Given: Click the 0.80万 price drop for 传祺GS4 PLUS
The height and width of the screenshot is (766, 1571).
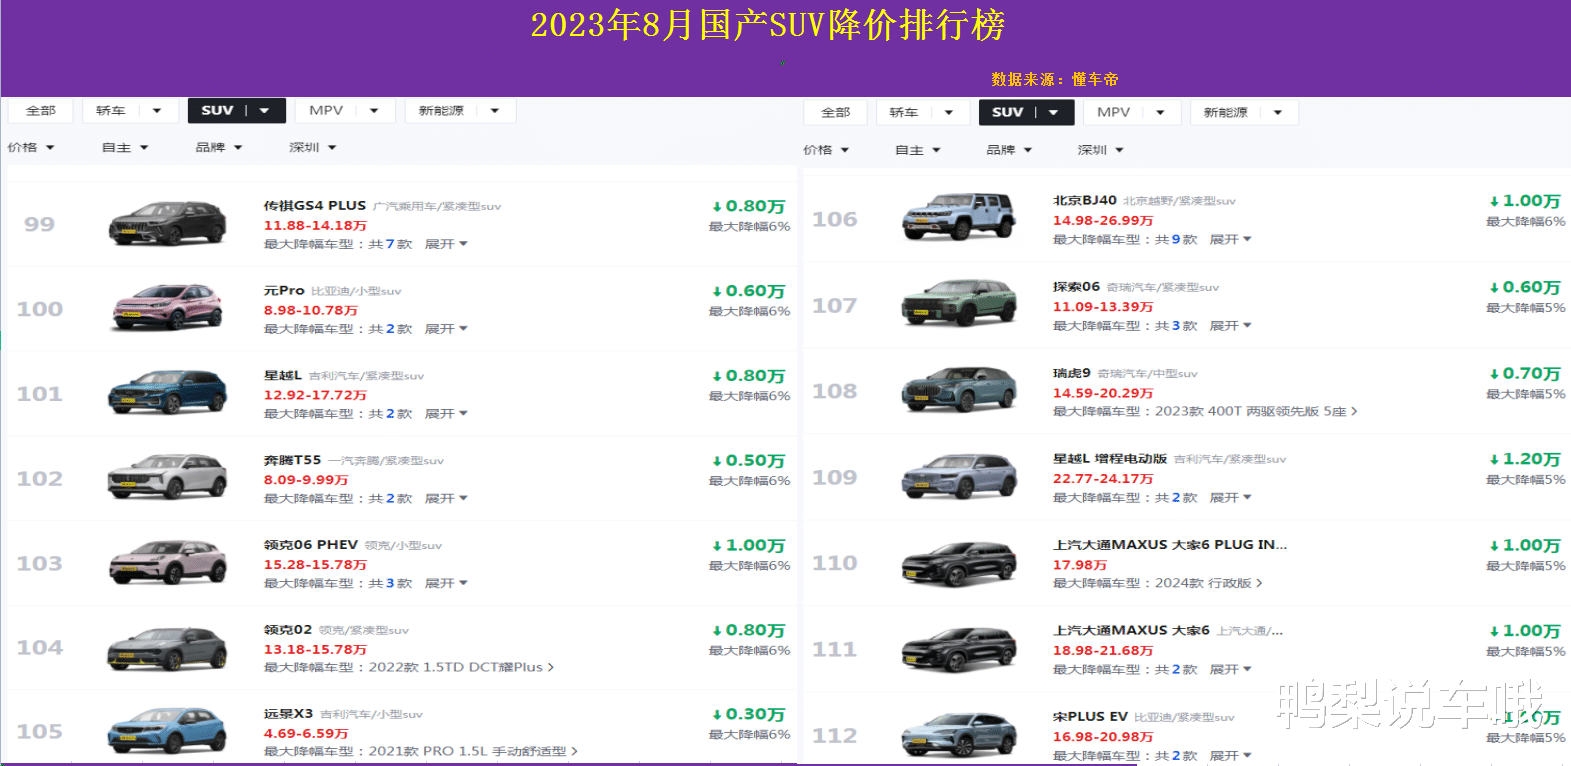Looking at the screenshot, I should 748,206.
